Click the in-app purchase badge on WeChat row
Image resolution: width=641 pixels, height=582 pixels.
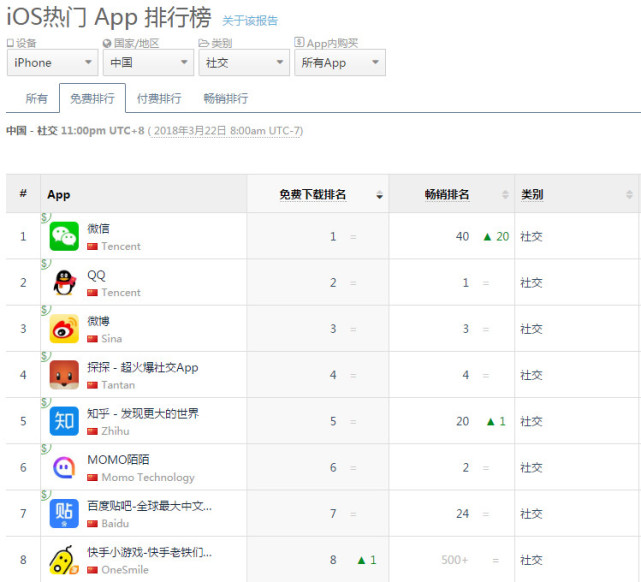[x=45, y=217]
